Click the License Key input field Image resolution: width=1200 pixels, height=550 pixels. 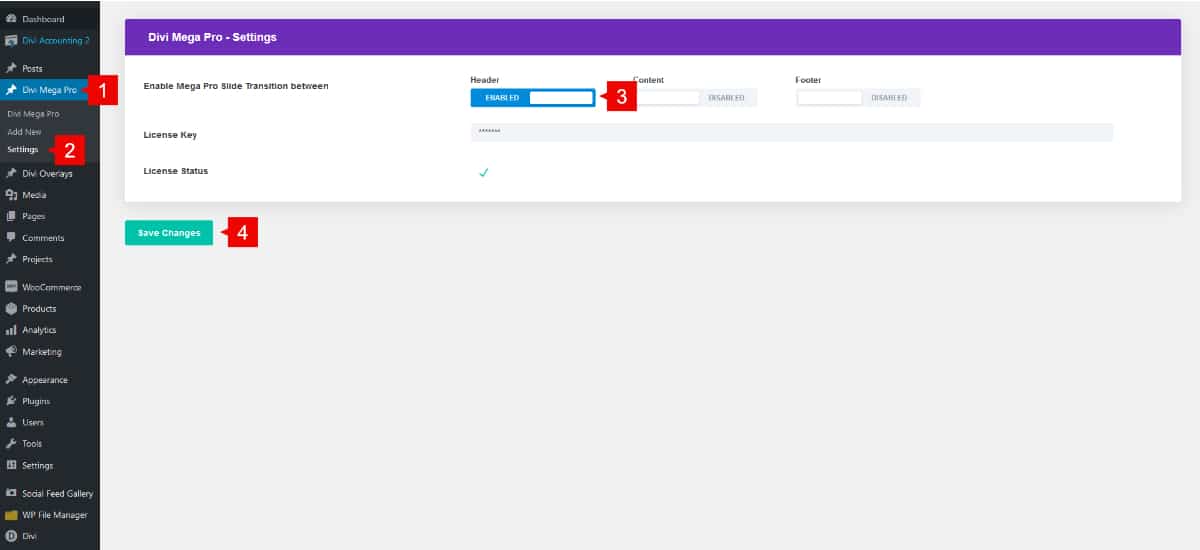pos(791,132)
